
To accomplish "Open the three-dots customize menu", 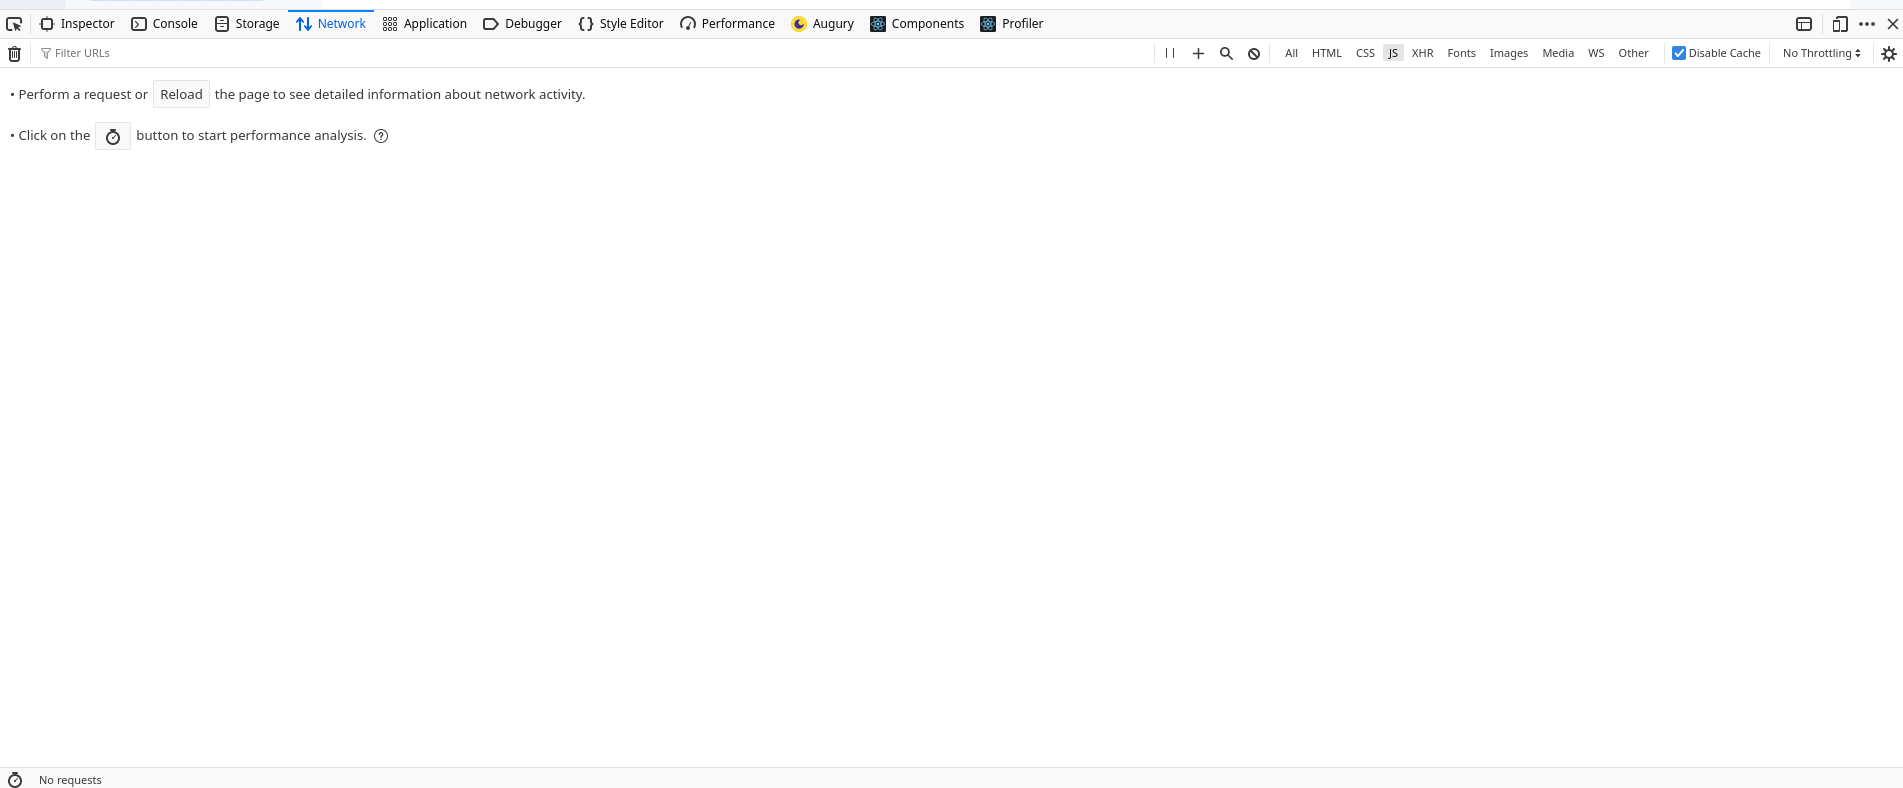I will click(1866, 24).
